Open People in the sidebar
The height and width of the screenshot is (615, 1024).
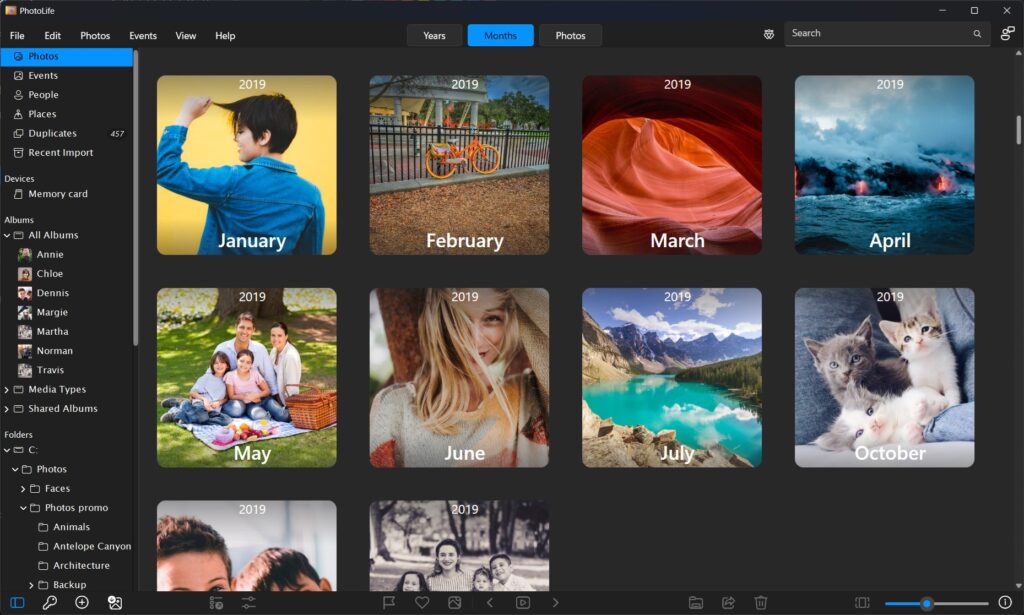click(66, 95)
